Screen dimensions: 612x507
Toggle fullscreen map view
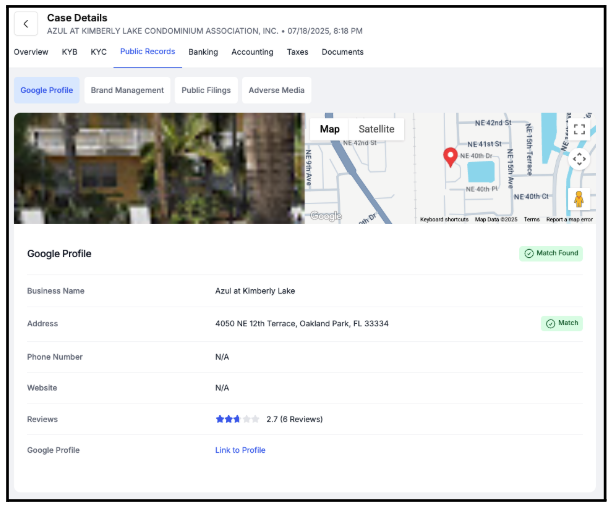[x=579, y=129]
